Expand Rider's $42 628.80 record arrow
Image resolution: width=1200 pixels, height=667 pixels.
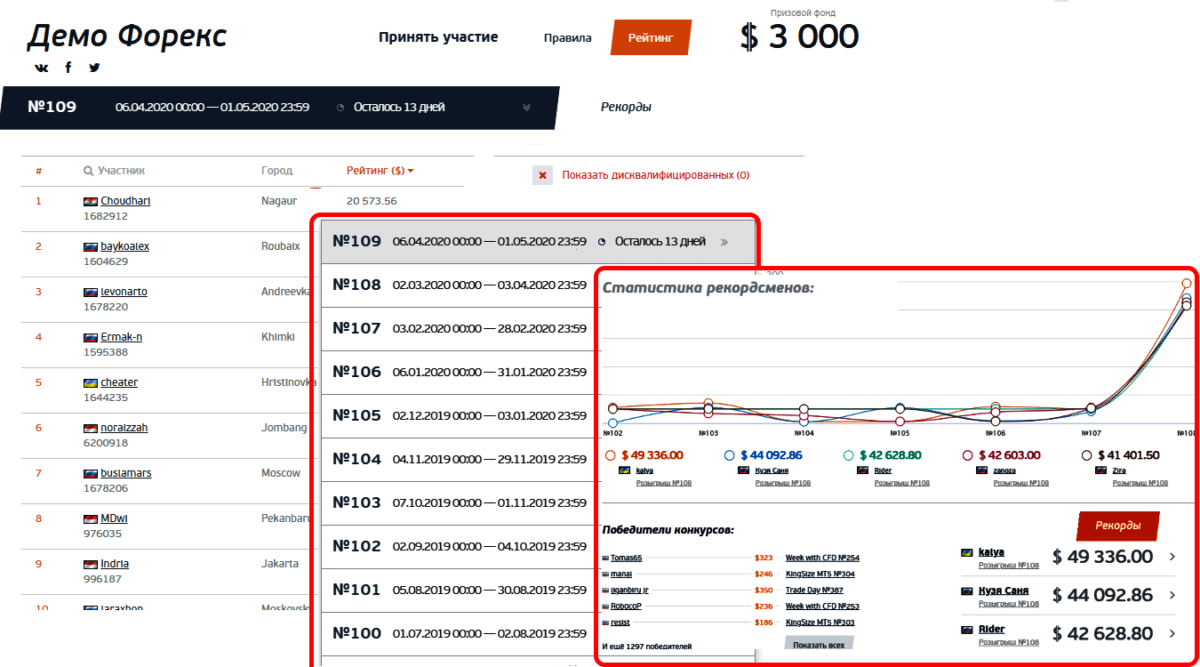(1172, 634)
